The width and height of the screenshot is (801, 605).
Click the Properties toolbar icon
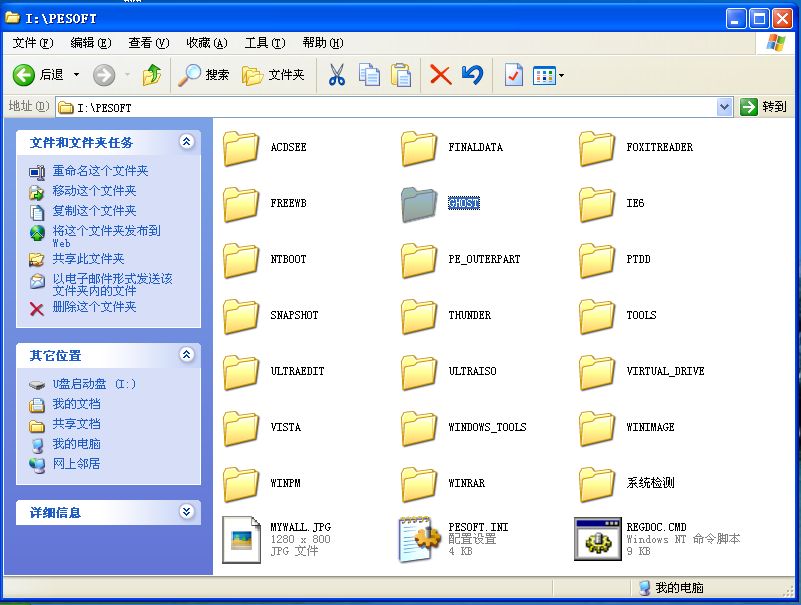click(513, 75)
